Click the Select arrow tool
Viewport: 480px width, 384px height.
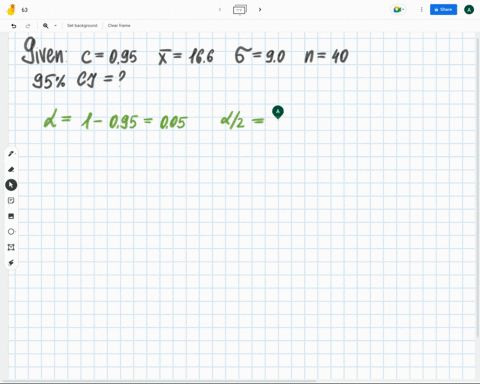coord(11,185)
